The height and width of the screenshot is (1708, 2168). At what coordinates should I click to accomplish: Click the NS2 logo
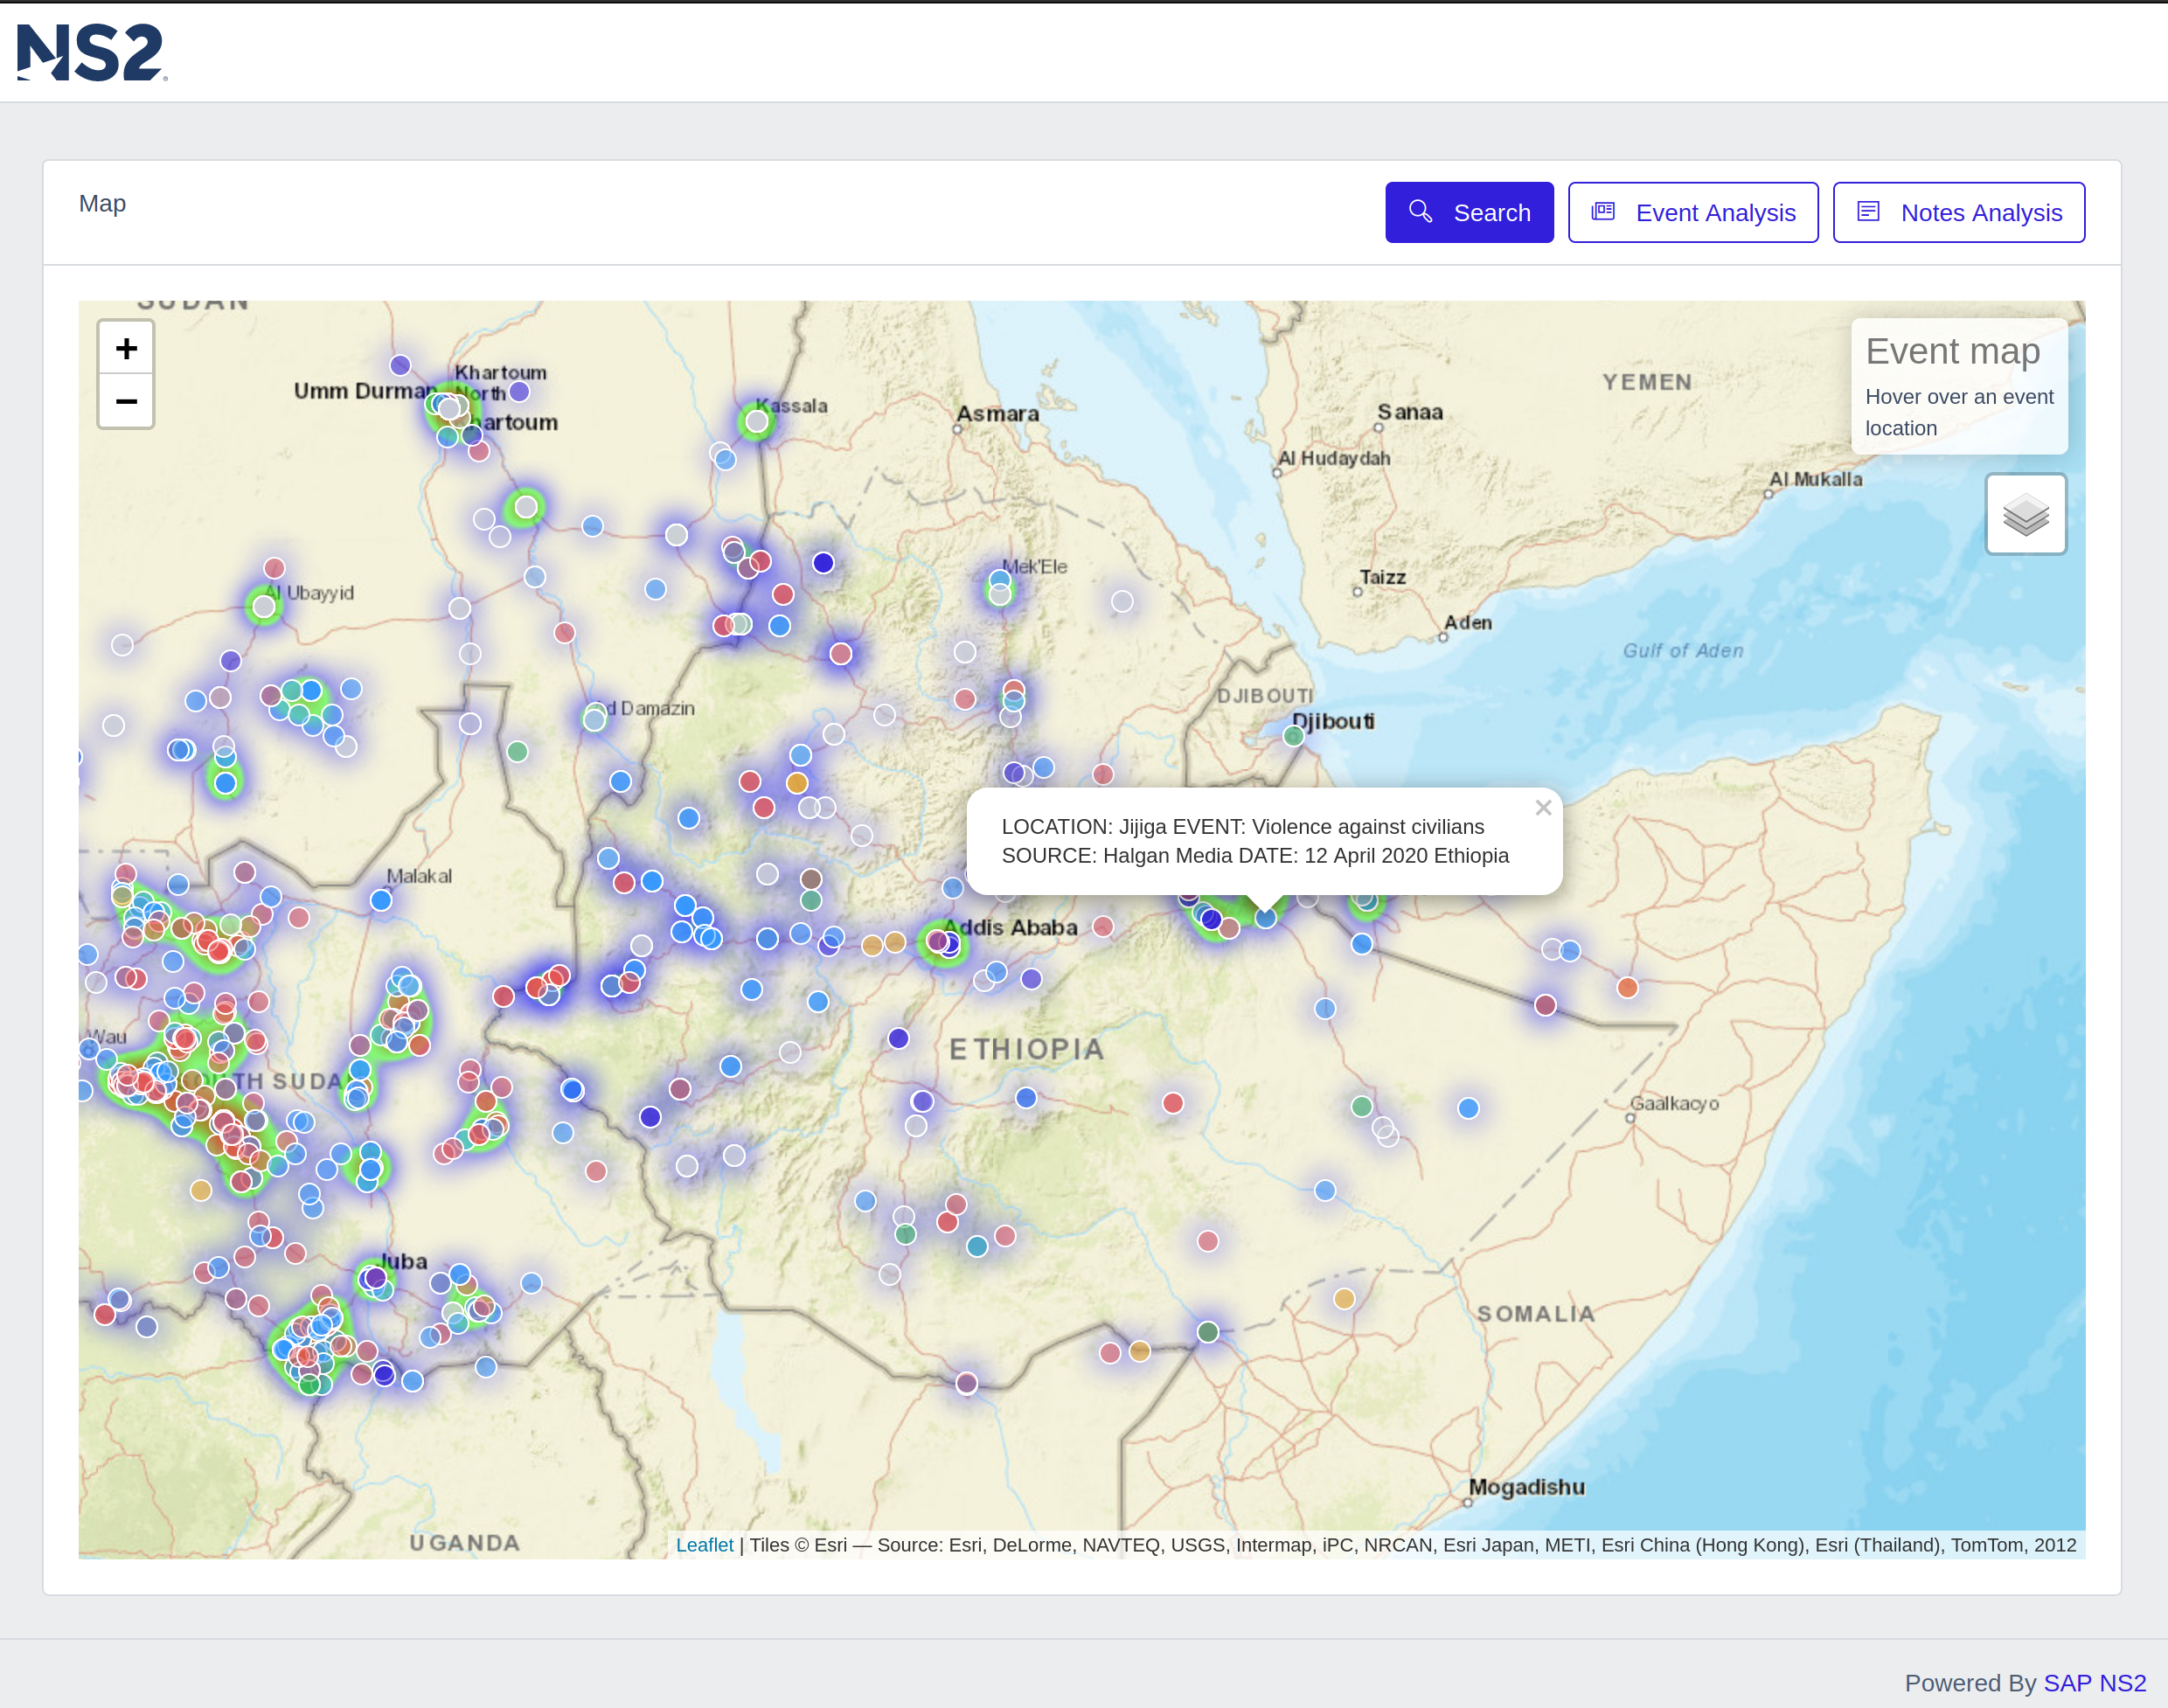[91, 52]
